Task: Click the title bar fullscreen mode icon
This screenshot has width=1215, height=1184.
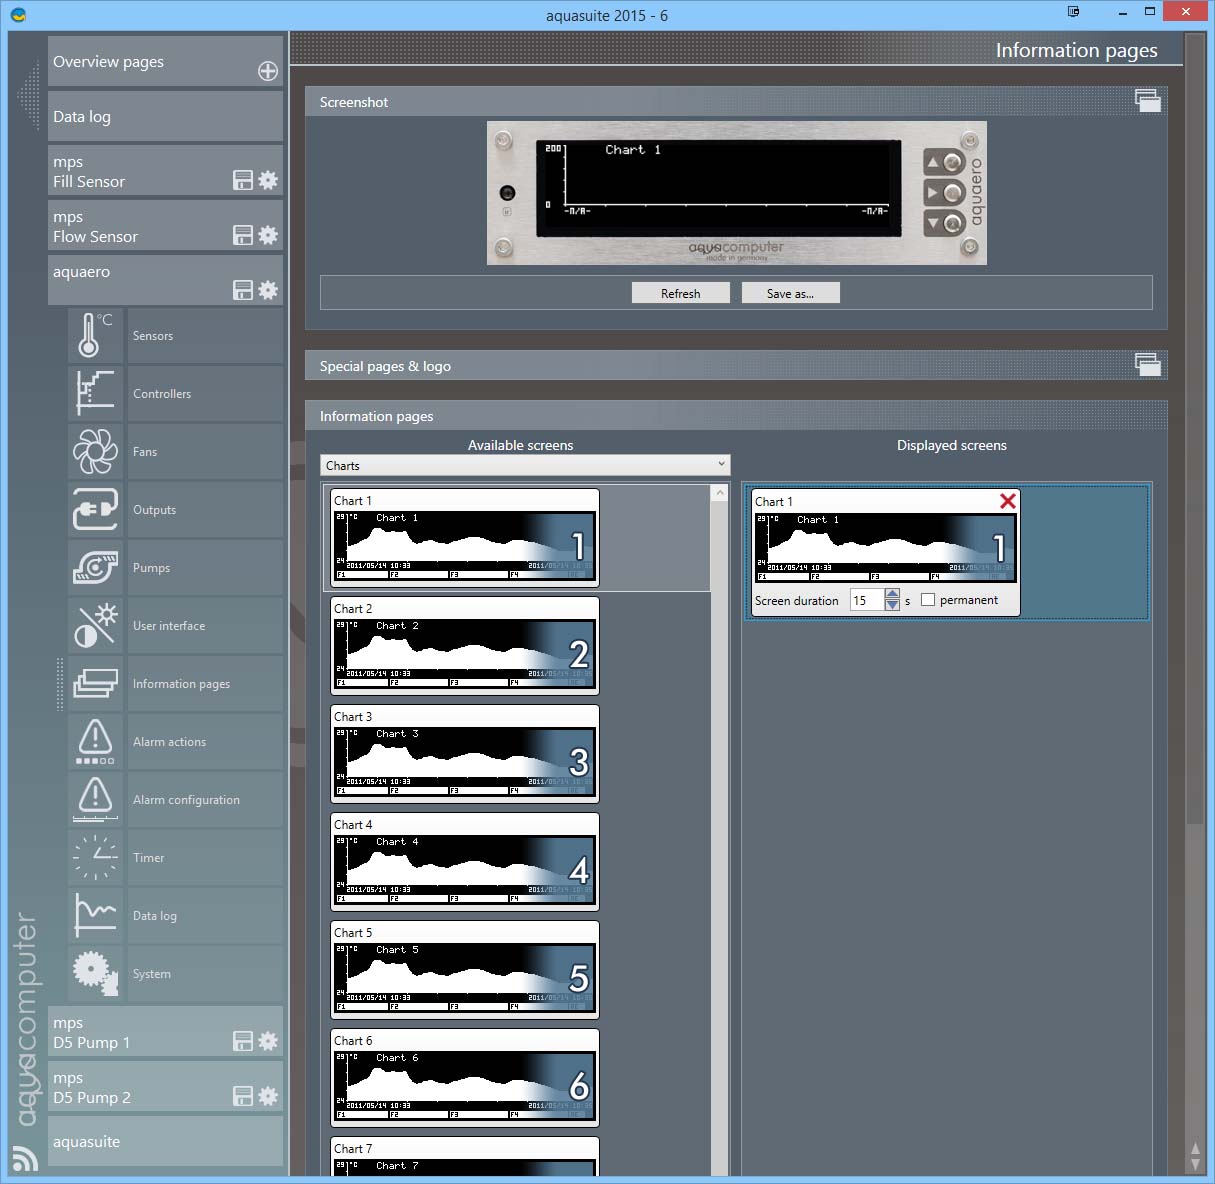Action: point(1074,12)
